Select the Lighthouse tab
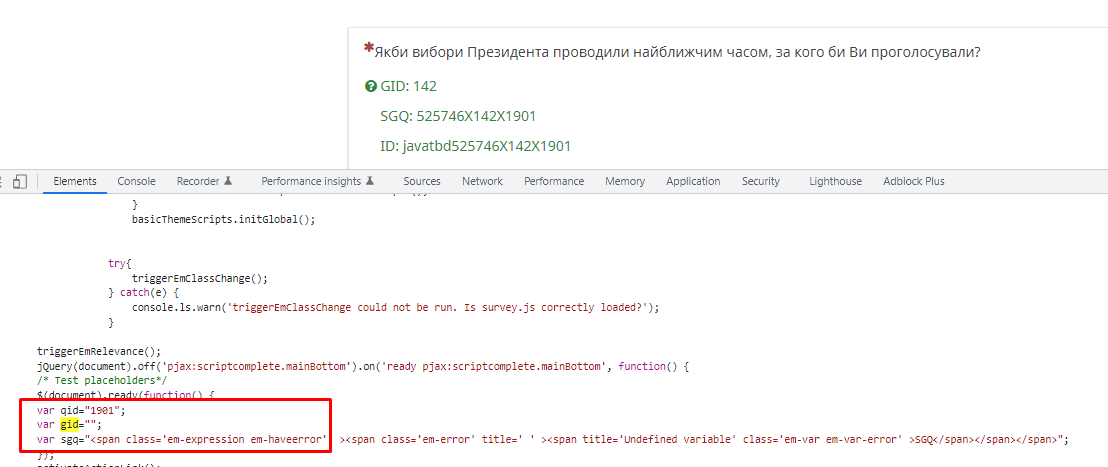 (835, 181)
